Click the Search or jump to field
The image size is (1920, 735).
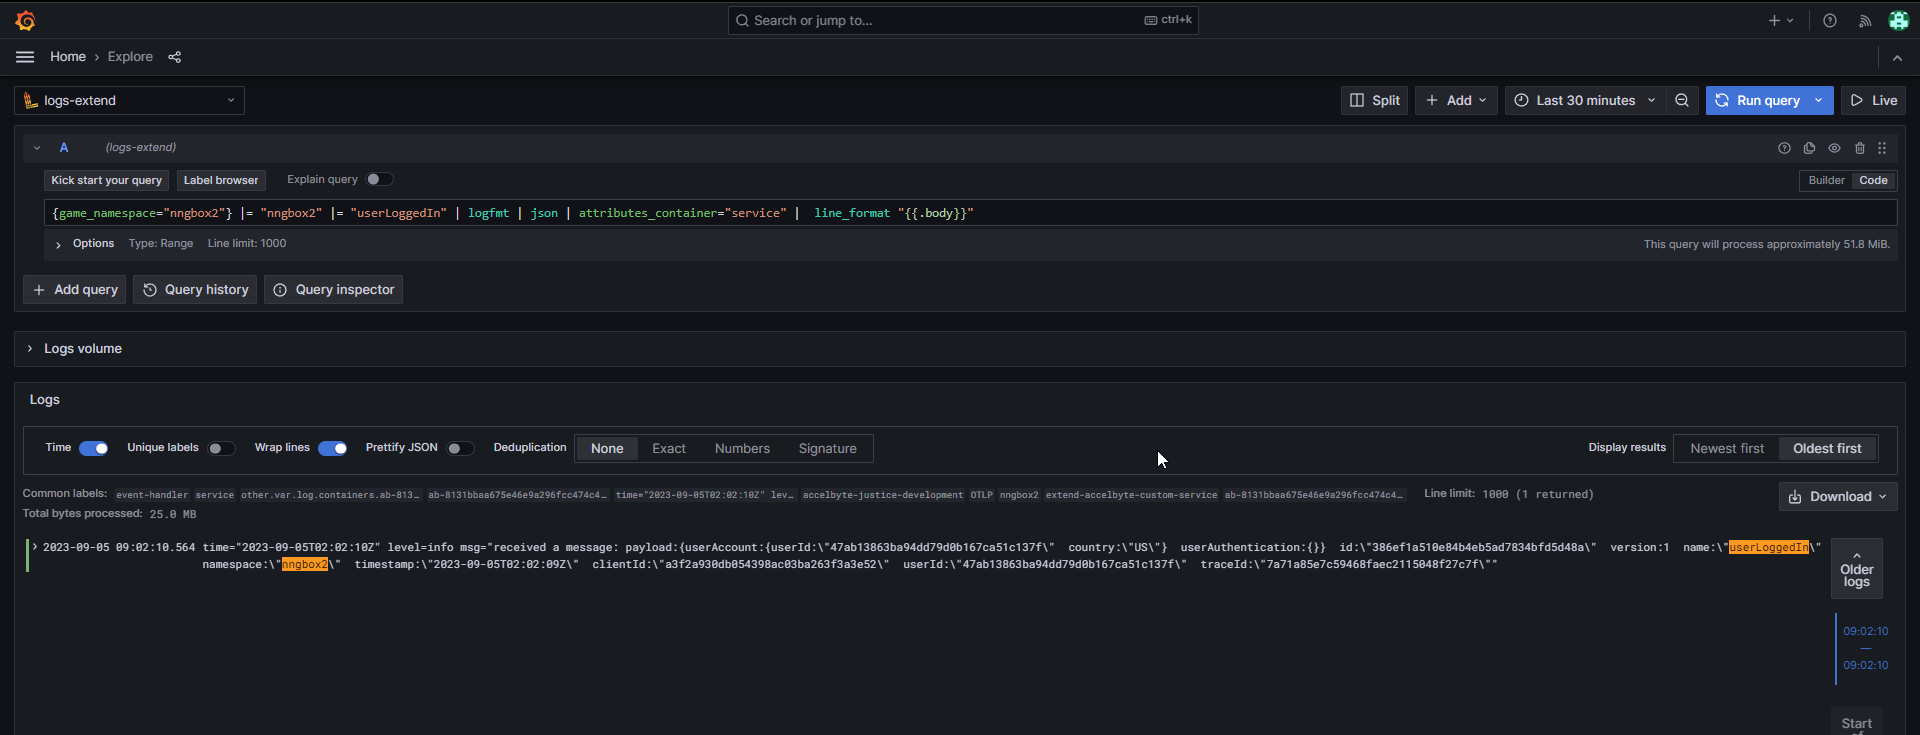pyautogui.click(x=963, y=20)
